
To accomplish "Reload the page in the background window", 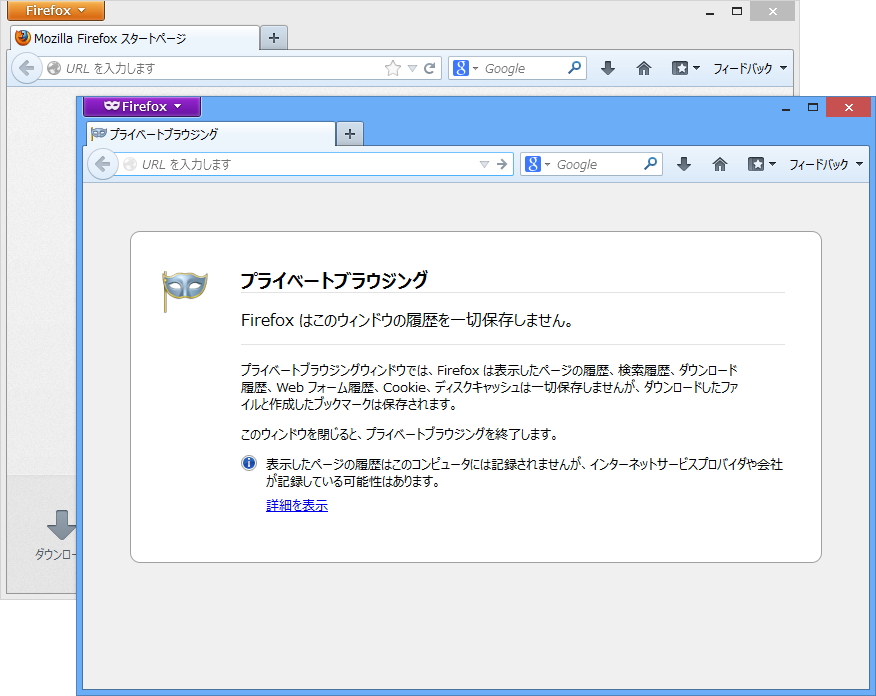I will click(x=431, y=67).
